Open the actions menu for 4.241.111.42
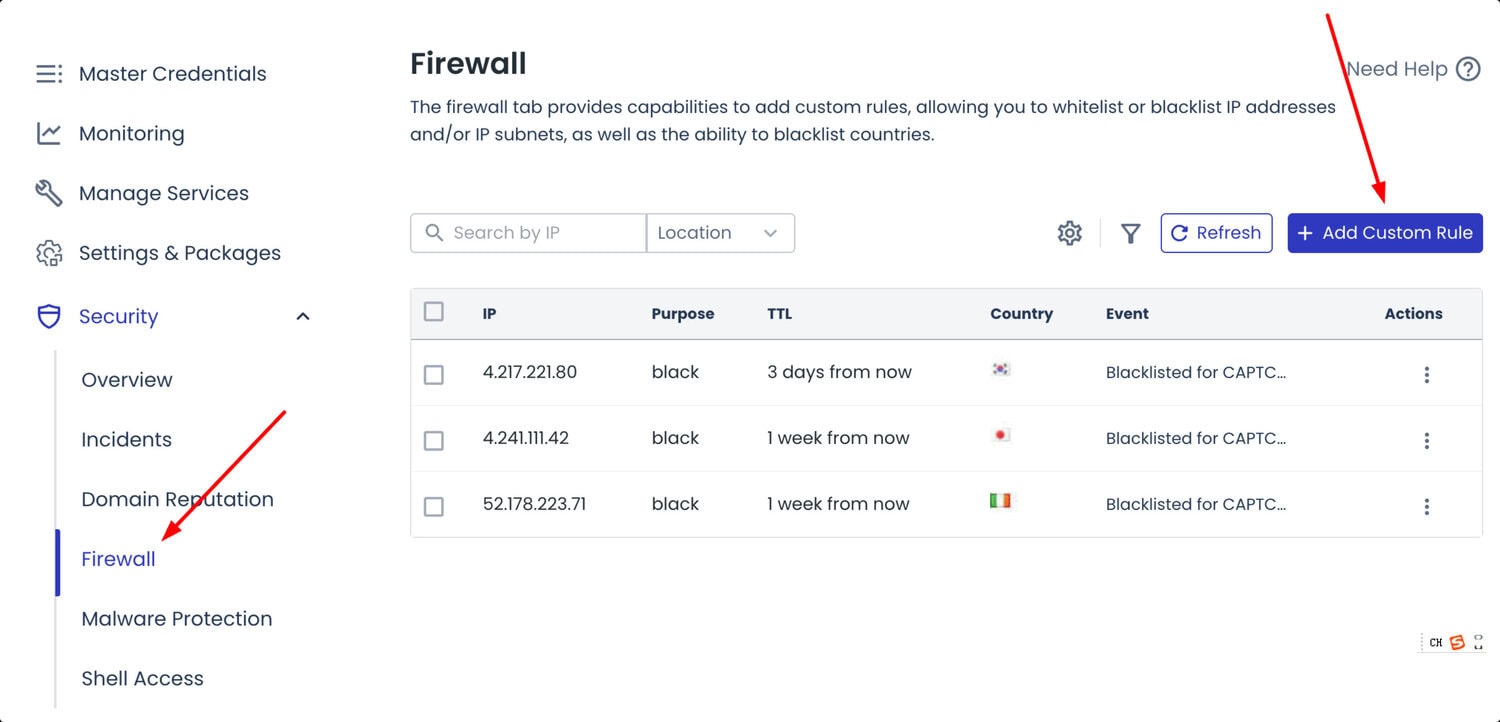Viewport: 1500px width, 722px height. pyautogui.click(x=1427, y=440)
